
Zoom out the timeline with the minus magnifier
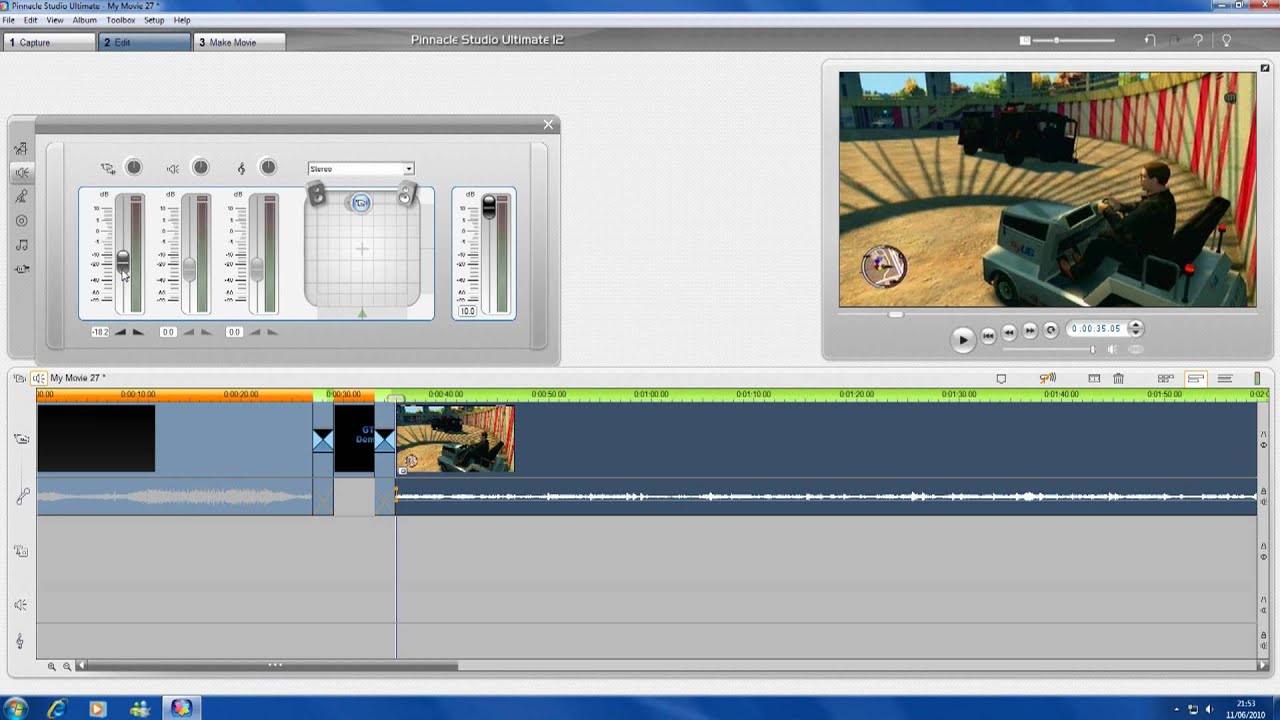(x=67, y=666)
